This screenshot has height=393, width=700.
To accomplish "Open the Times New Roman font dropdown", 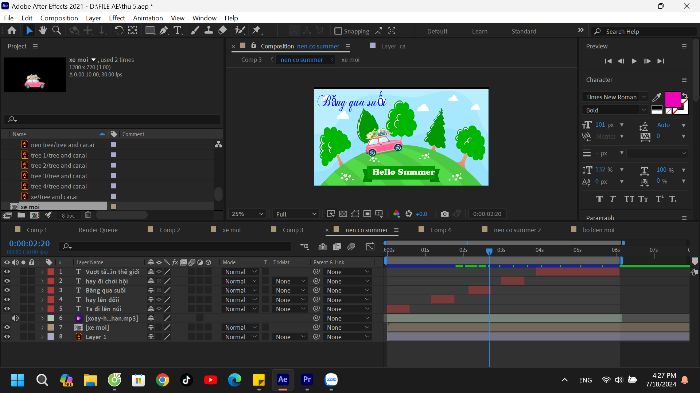I will [x=615, y=97].
